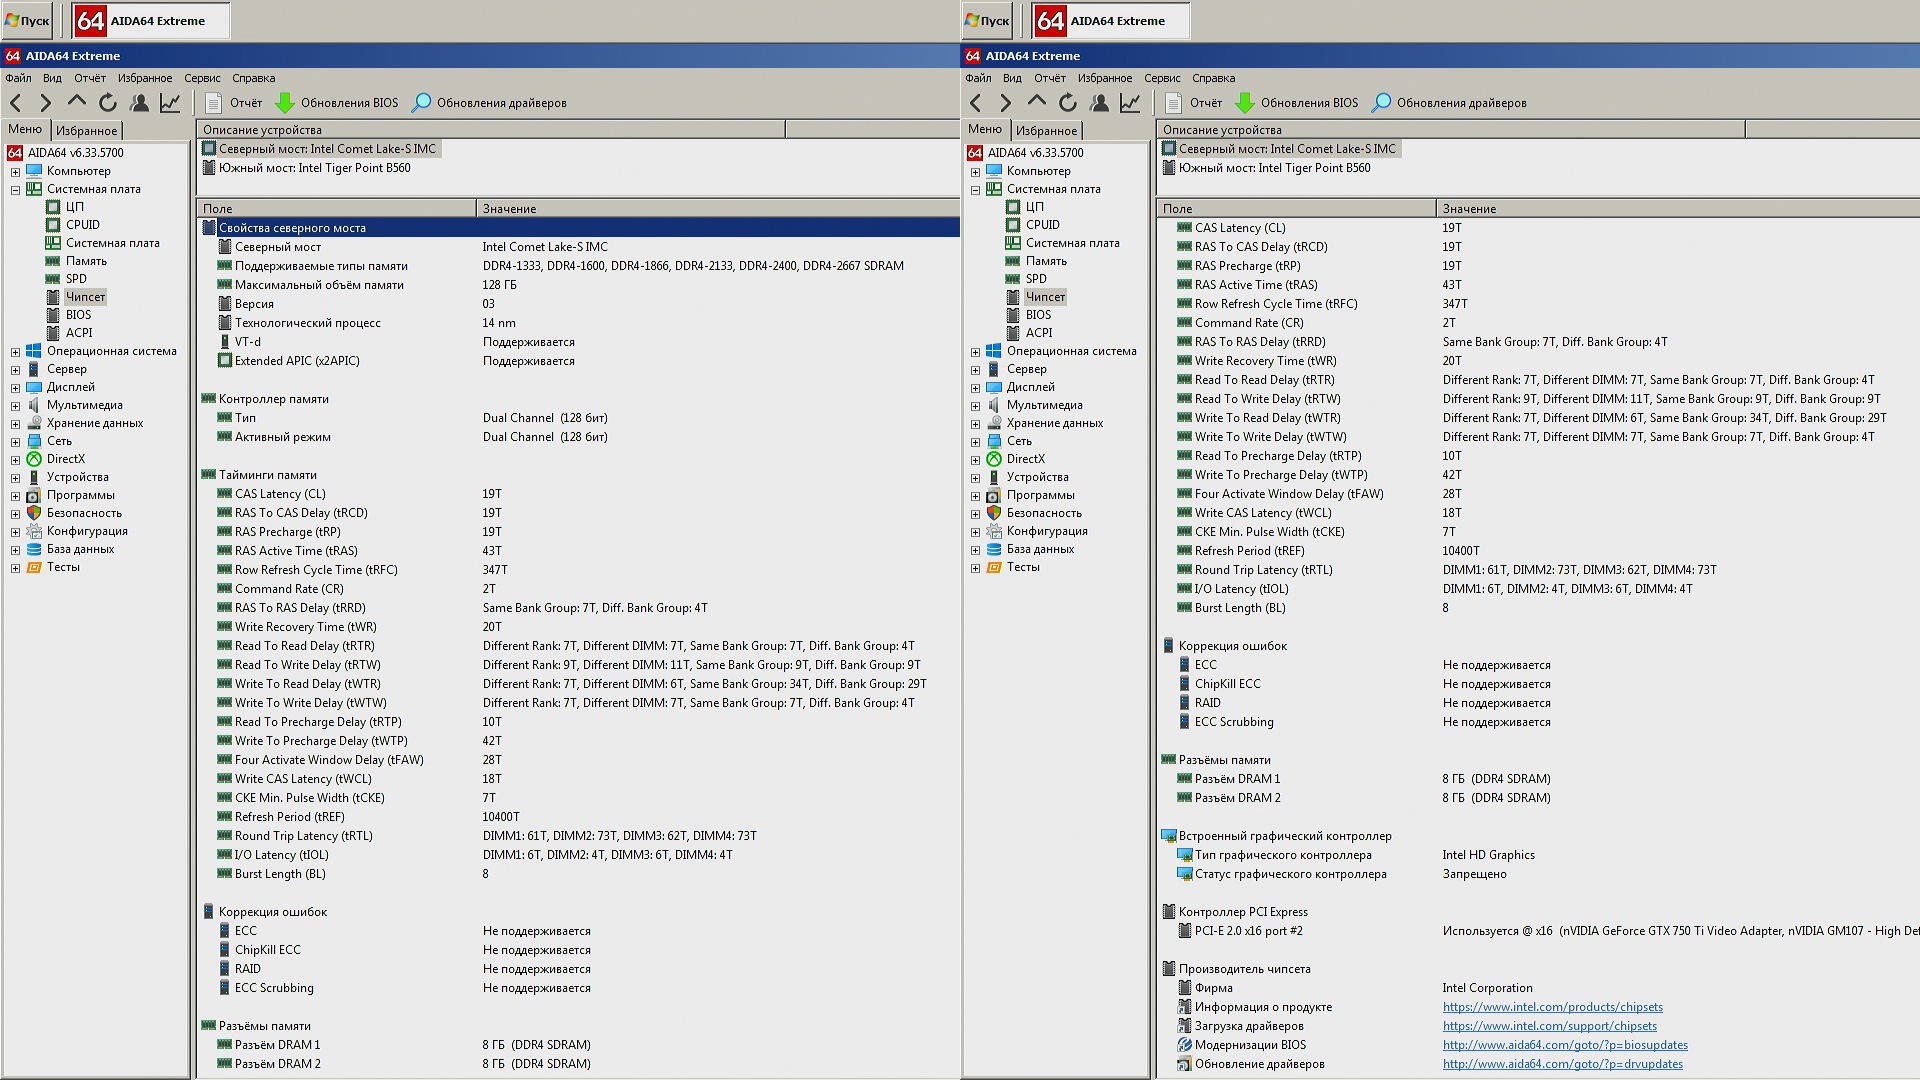This screenshot has width=1920, height=1080.
Task: Click the graph chart icon in right toolbar
Action: click(x=1130, y=103)
